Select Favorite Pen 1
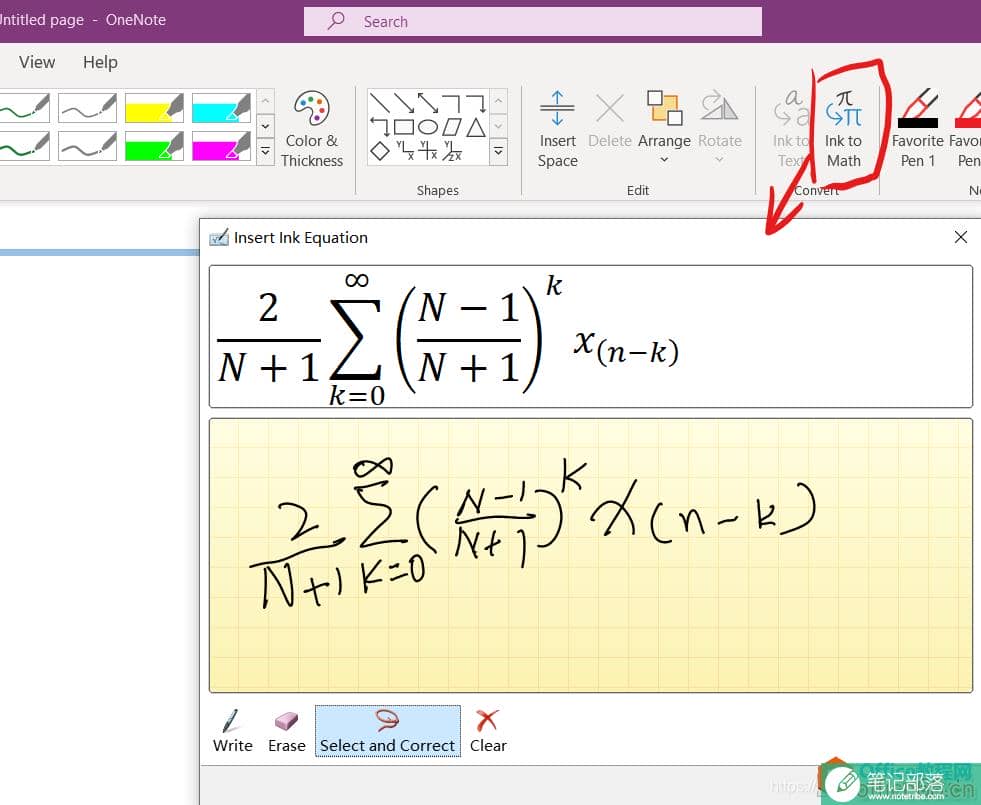Screen dimensions: 981x805 (x=918, y=129)
